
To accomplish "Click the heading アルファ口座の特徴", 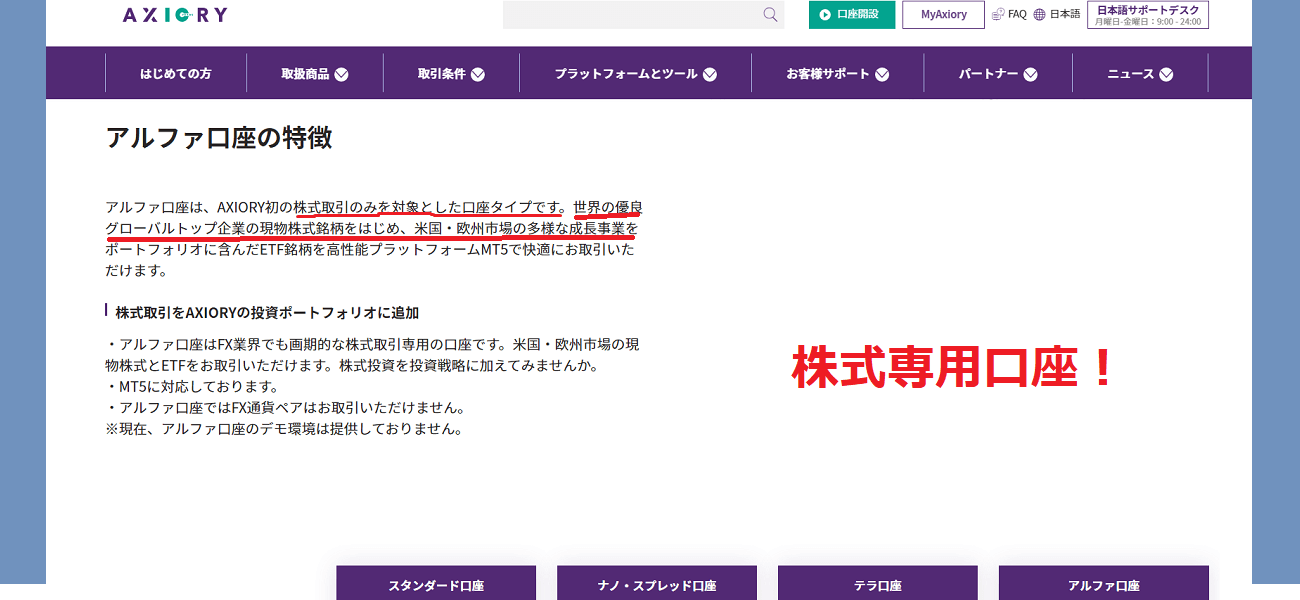I will pyautogui.click(x=219, y=138).
